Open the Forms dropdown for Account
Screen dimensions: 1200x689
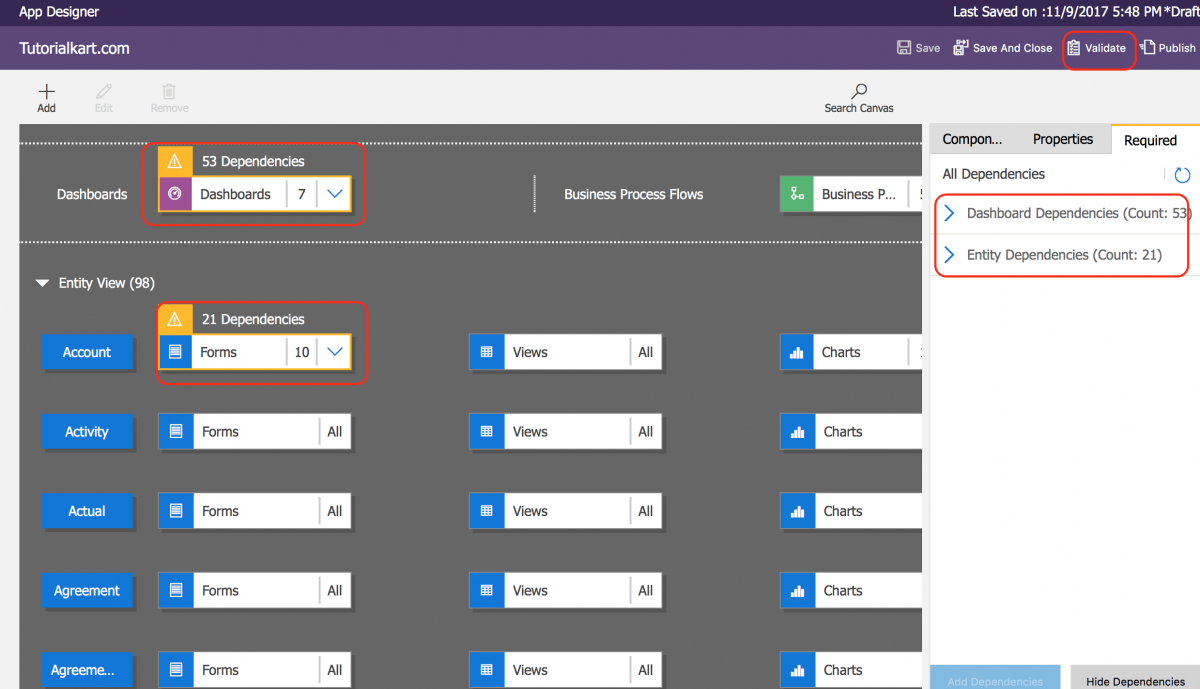[x=335, y=352]
